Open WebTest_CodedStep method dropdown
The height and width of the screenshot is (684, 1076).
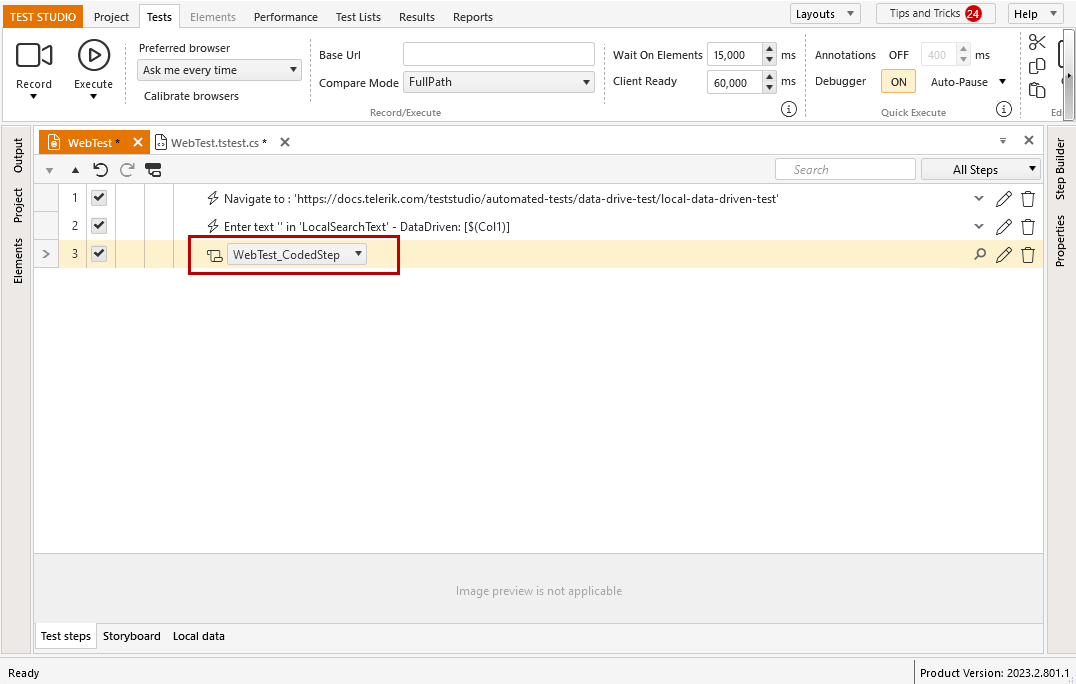(296, 255)
